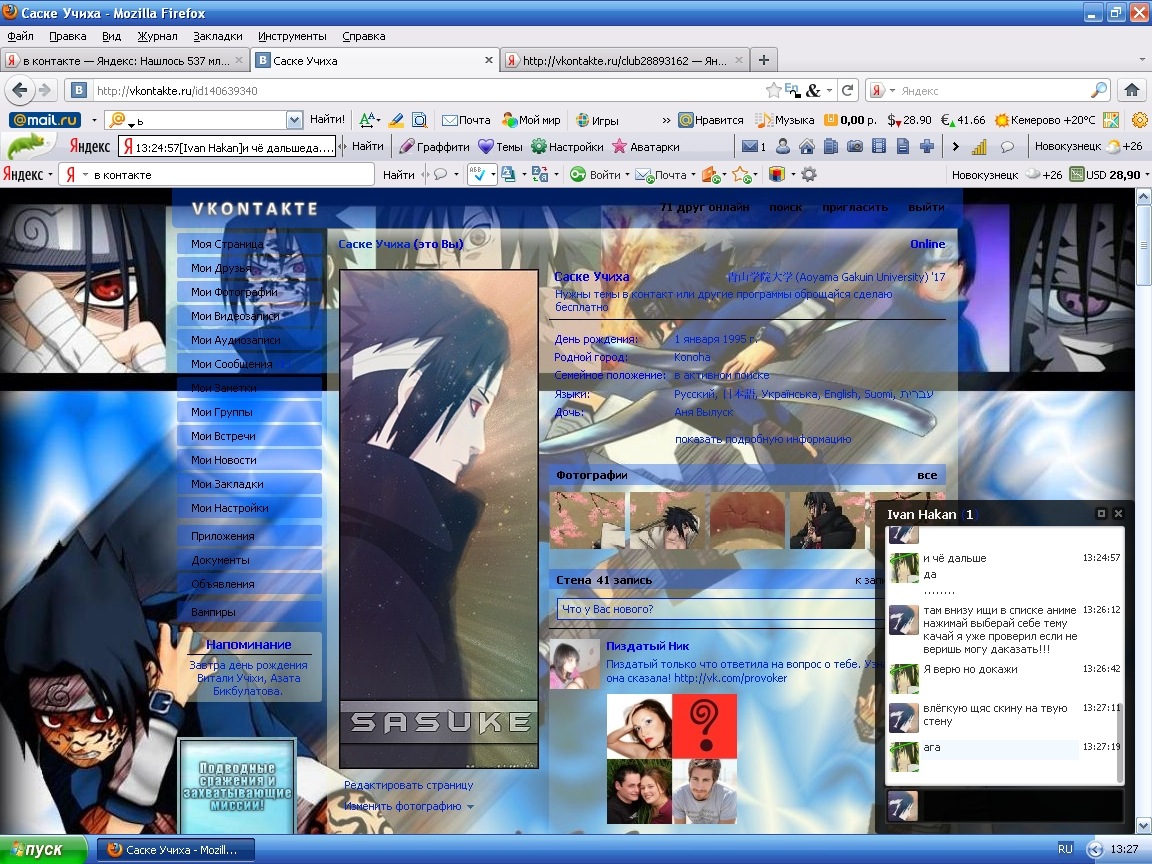
Task: Open the Закладки menu
Action: [217, 36]
